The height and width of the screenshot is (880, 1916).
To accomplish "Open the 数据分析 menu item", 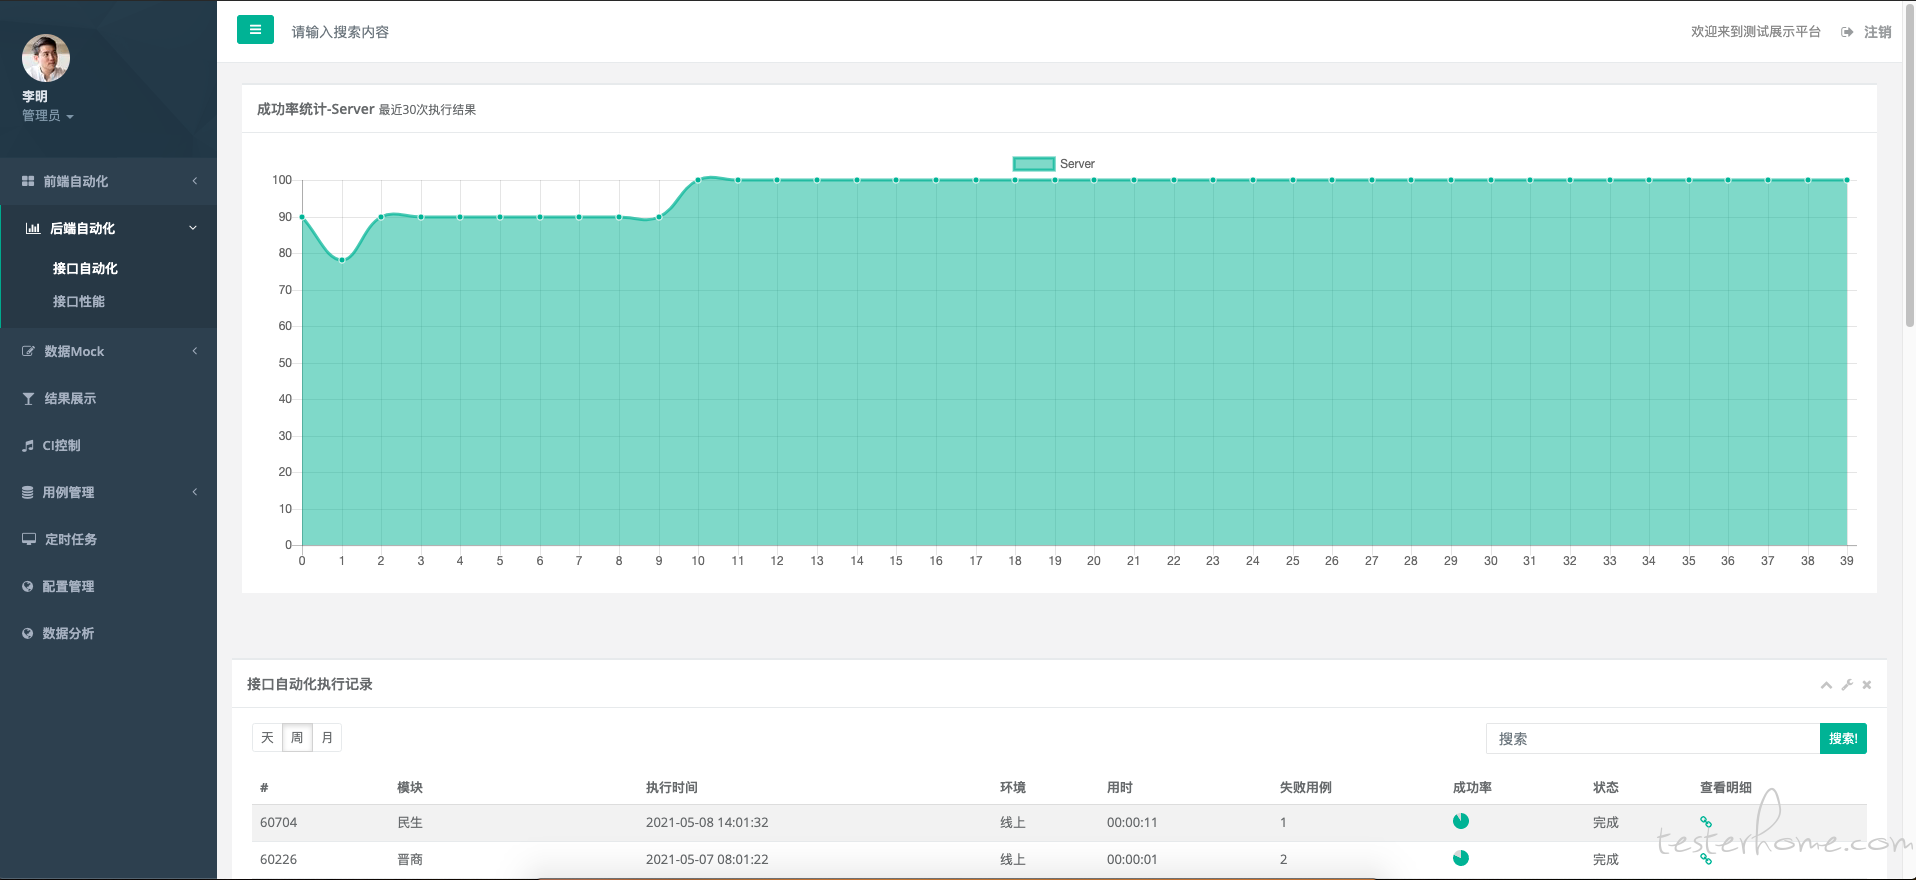I will [x=68, y=633].
